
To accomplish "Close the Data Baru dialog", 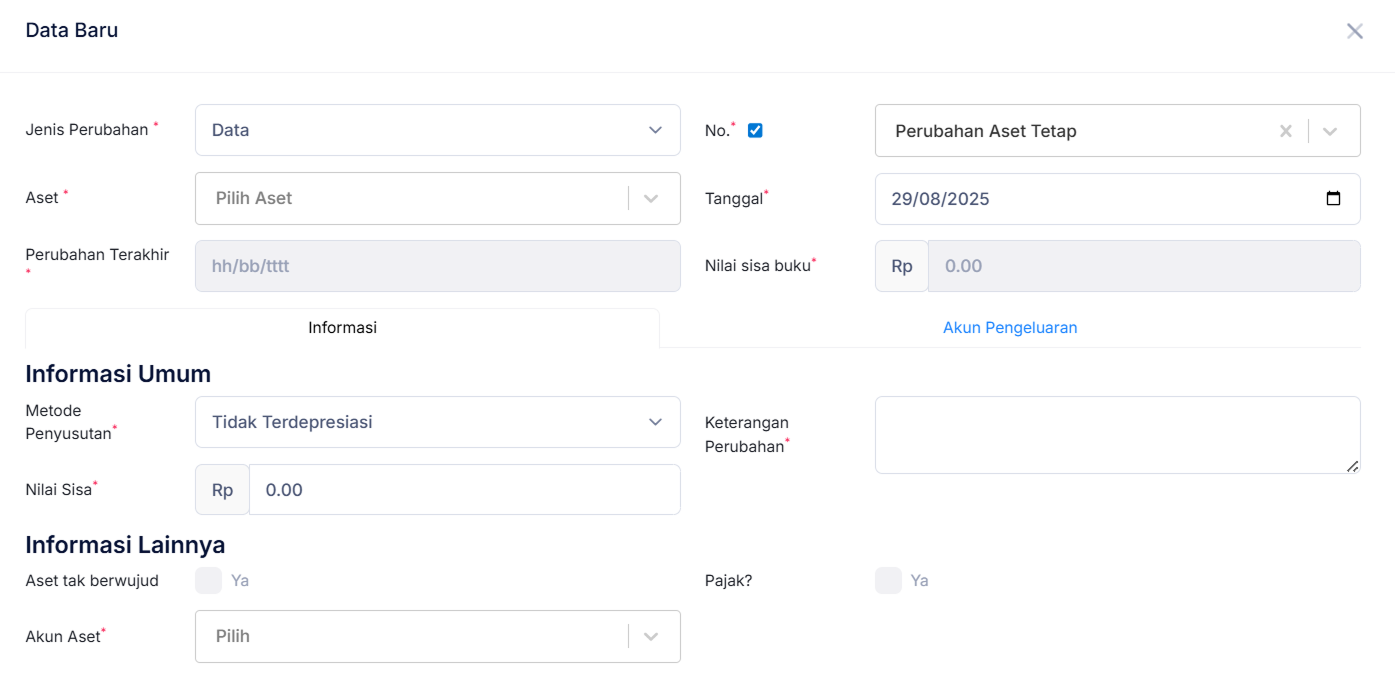I will point(1354,31).
